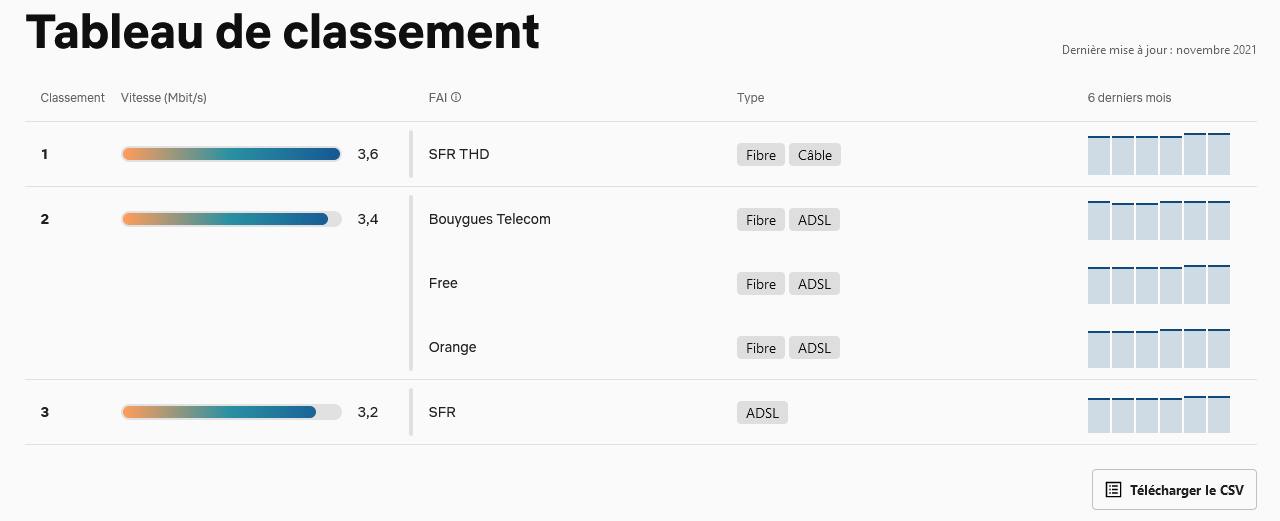Click the Bouygues Telecom provider name
This screenshot has width=1280, height=521.
point(489,219)
